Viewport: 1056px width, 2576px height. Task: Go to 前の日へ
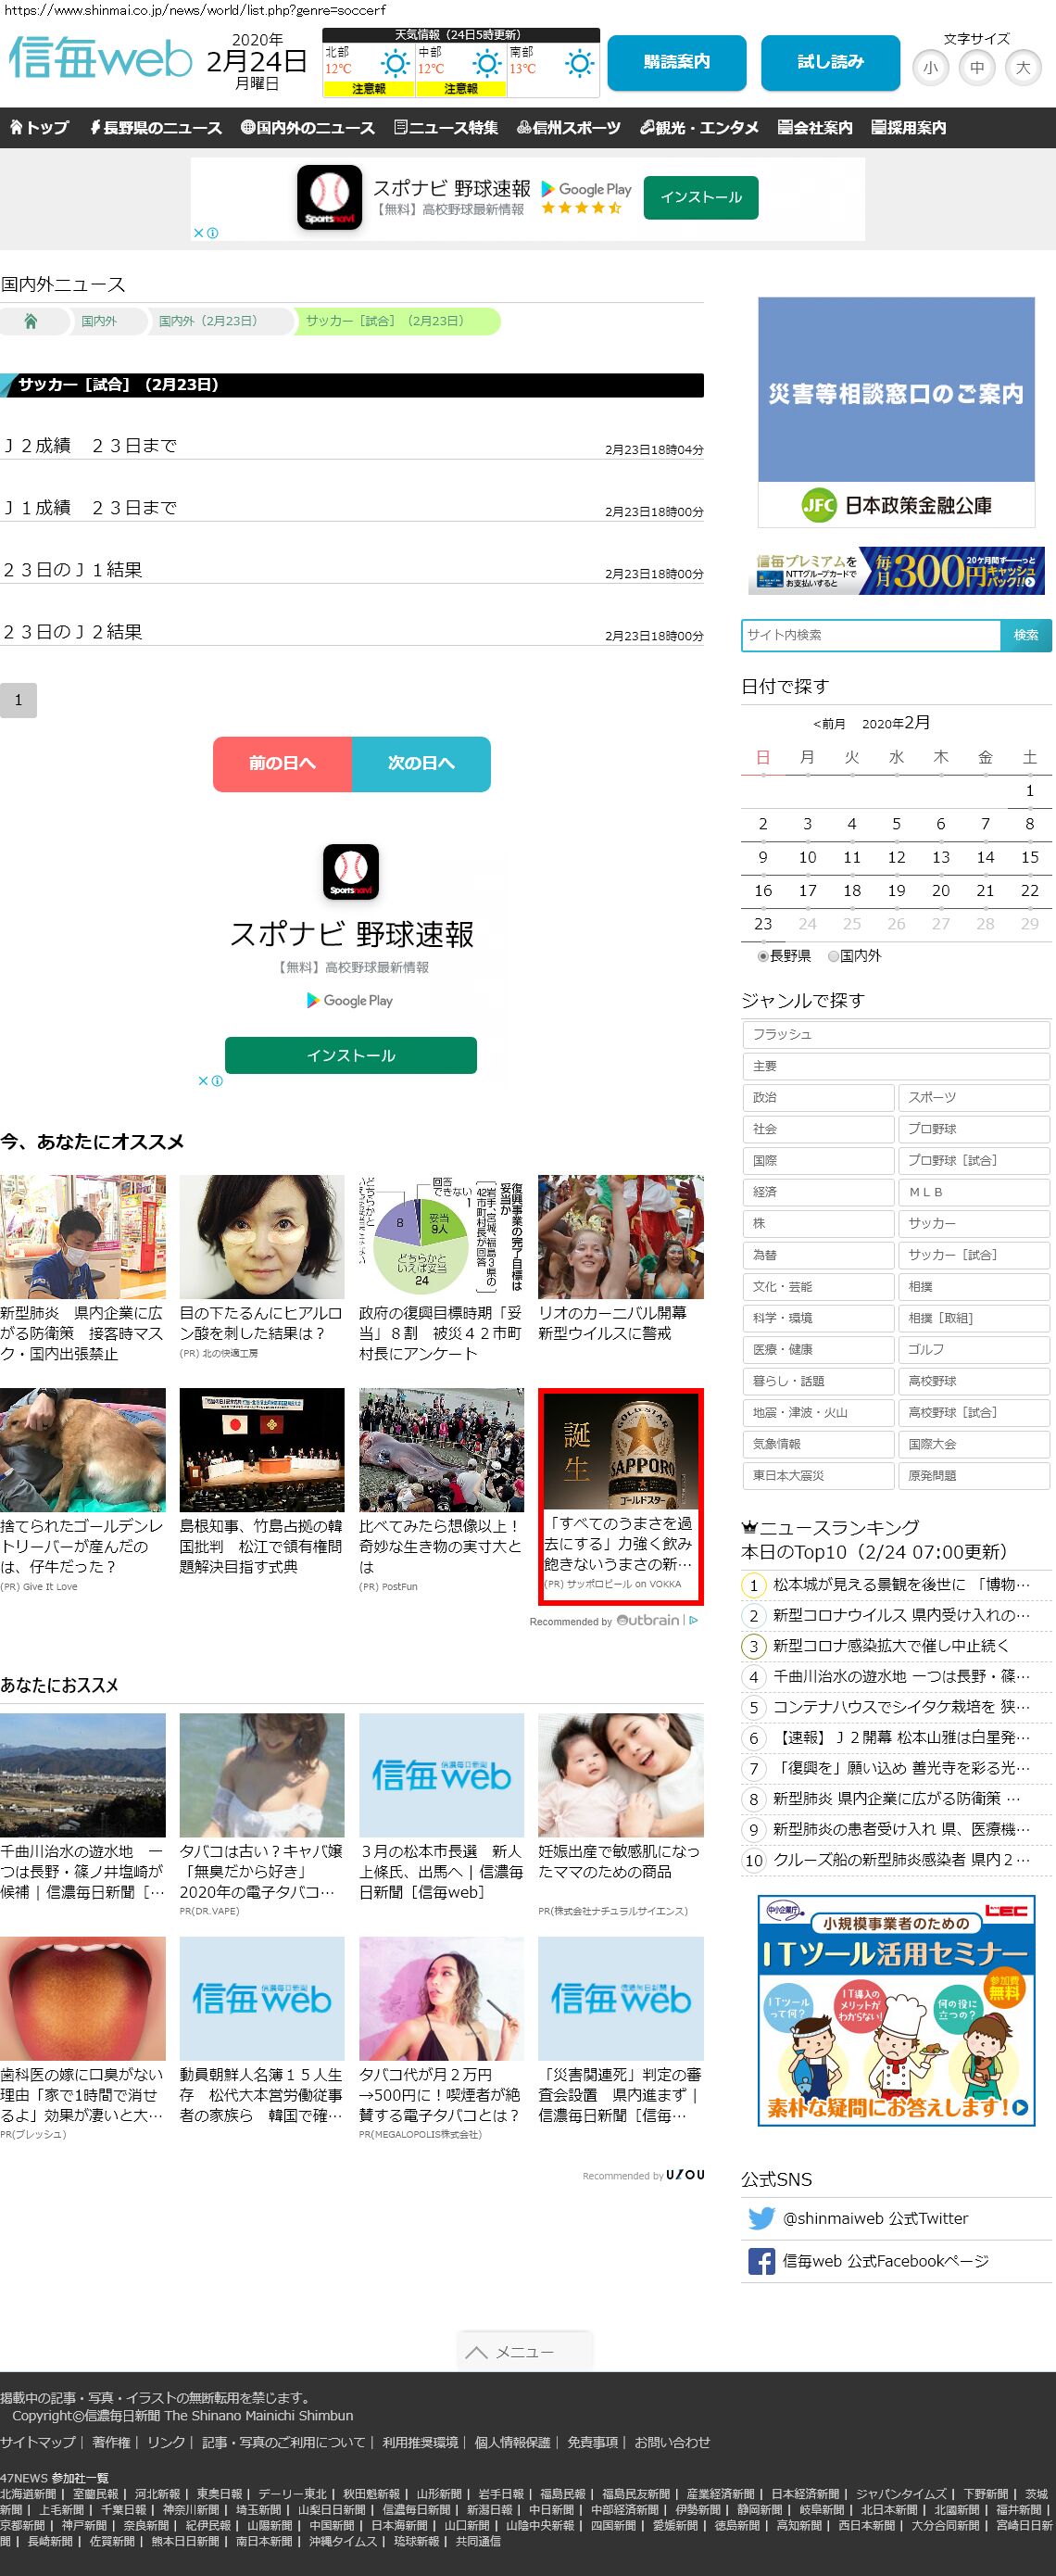282,764
